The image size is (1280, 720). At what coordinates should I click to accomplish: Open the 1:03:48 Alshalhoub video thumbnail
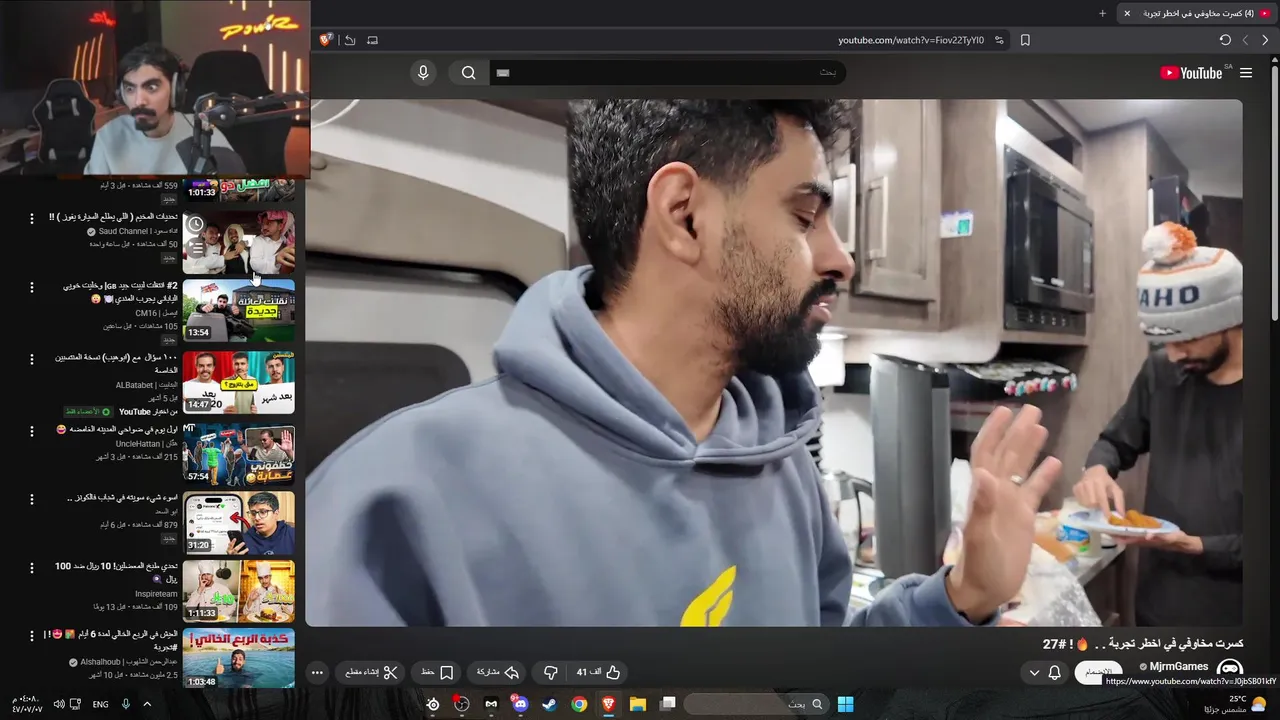point(239,658)
